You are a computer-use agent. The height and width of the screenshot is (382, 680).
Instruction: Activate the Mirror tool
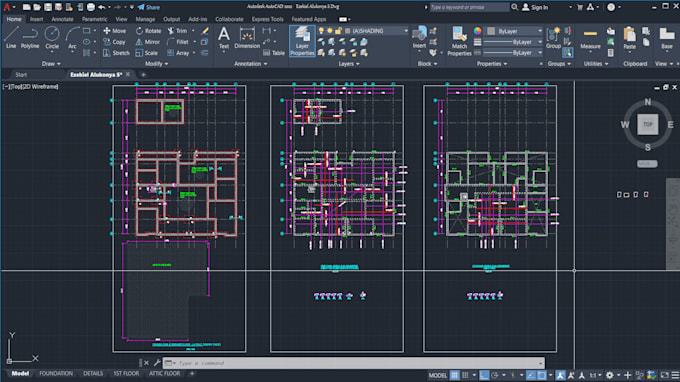coord(148,42)
